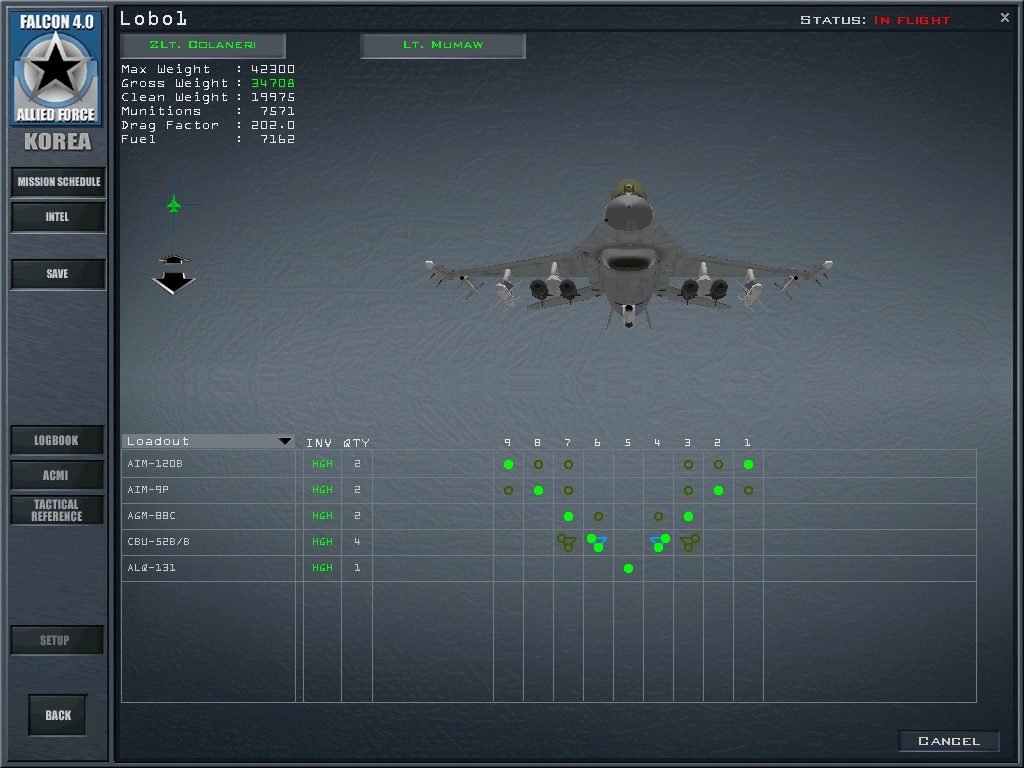The width and height of the screenshot is (1024, 768).
Task: Select the ALQ-131 row name
Action: point(151,568)
